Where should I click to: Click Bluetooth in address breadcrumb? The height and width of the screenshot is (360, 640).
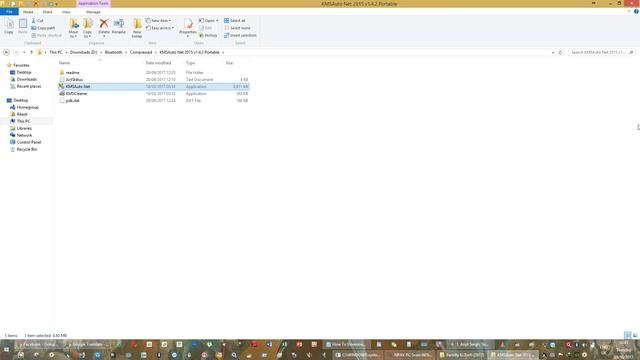pos(113,52)
